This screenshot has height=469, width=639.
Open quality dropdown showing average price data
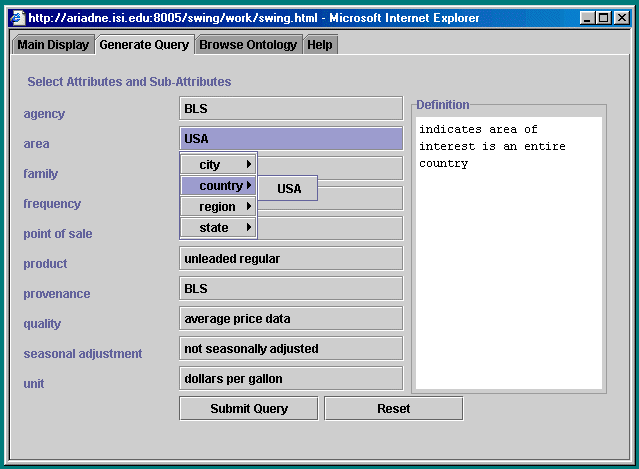(290, 319)
